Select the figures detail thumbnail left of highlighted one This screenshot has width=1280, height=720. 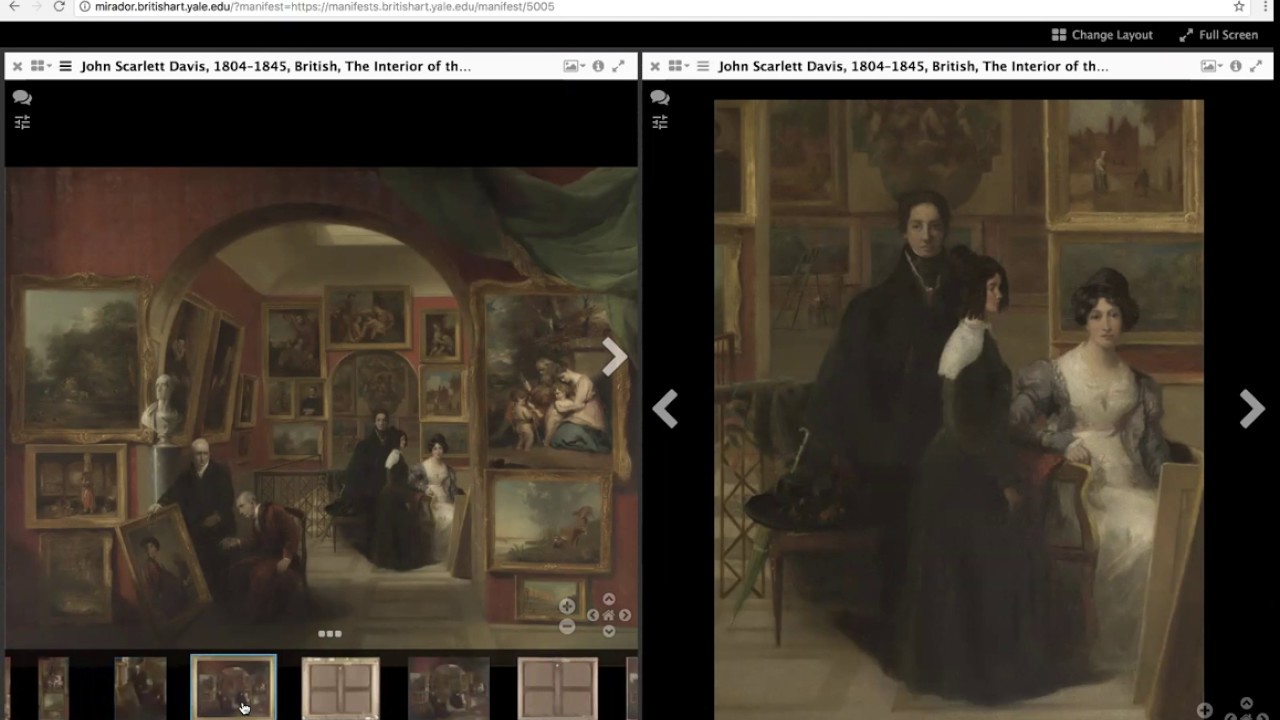click(x=140, y=687)
